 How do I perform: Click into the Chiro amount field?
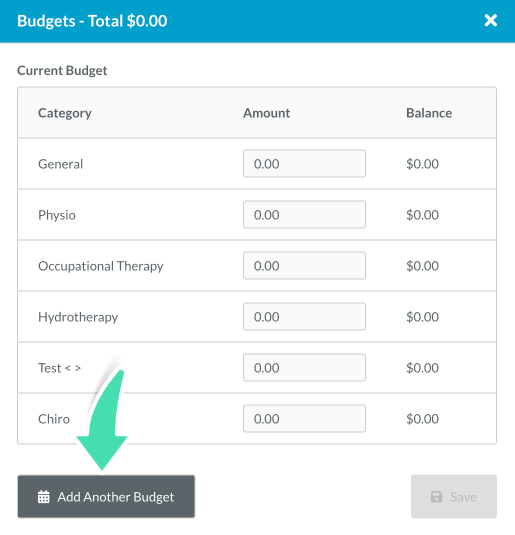pos(304,419)
